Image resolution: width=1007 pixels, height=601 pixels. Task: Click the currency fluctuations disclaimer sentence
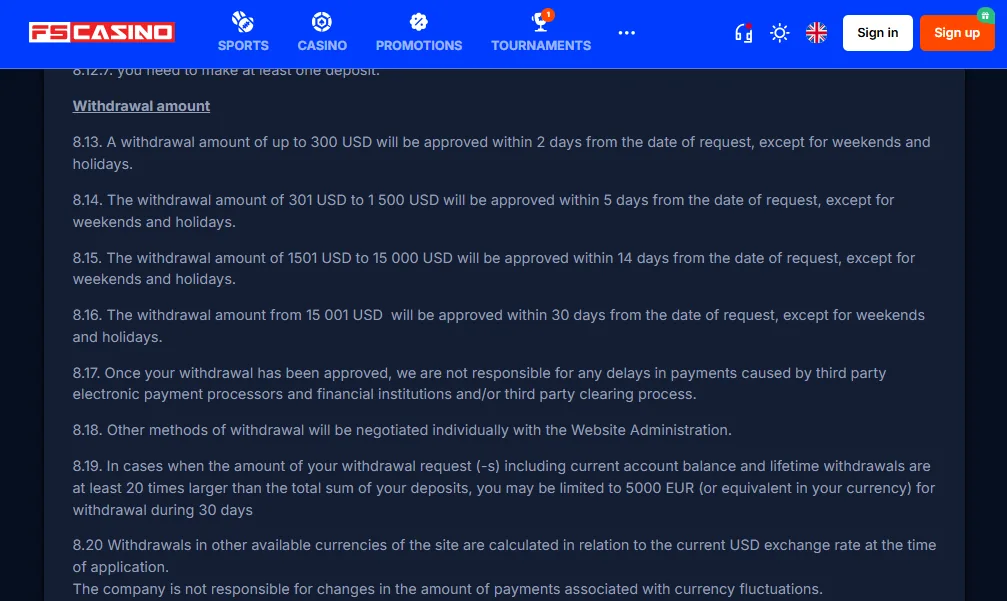pos(448,589)
